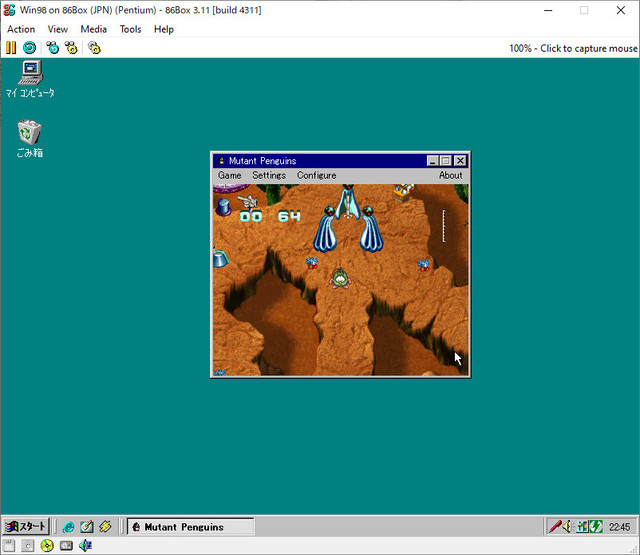Image resolution: width=640 pixels, height=555 pixels.
Task: Click the Mutant Penguins taskbar button
Action: pos(191,527)
